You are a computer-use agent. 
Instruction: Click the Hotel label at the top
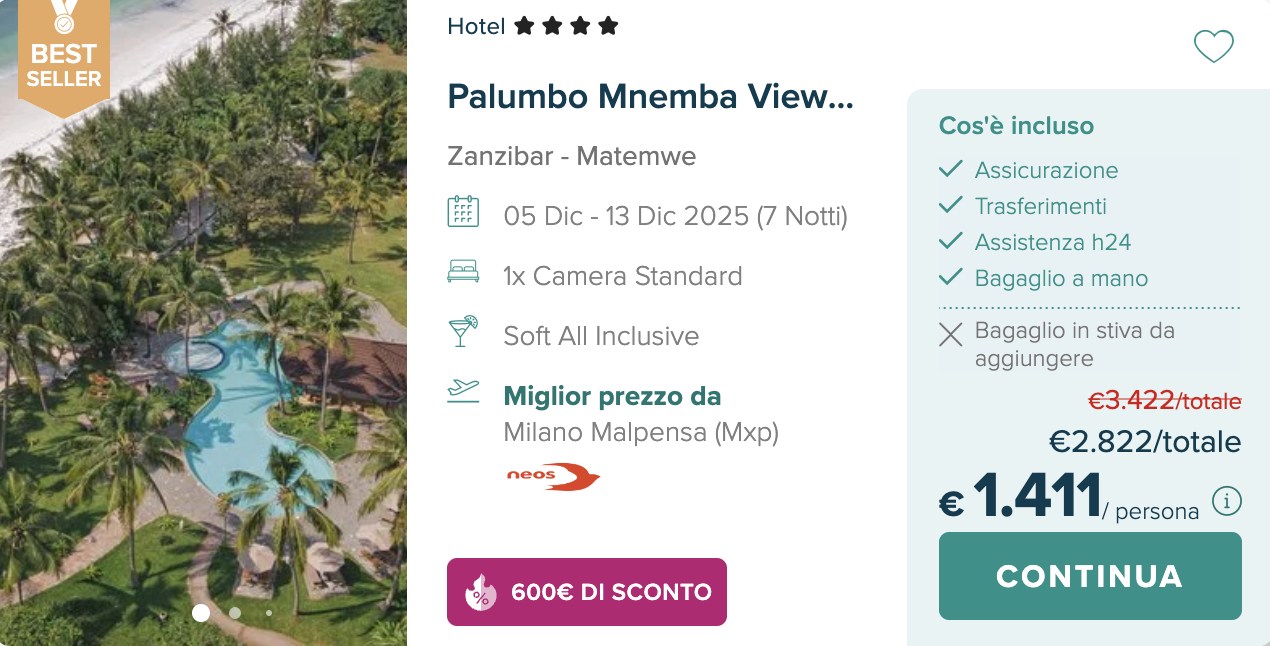476,27
